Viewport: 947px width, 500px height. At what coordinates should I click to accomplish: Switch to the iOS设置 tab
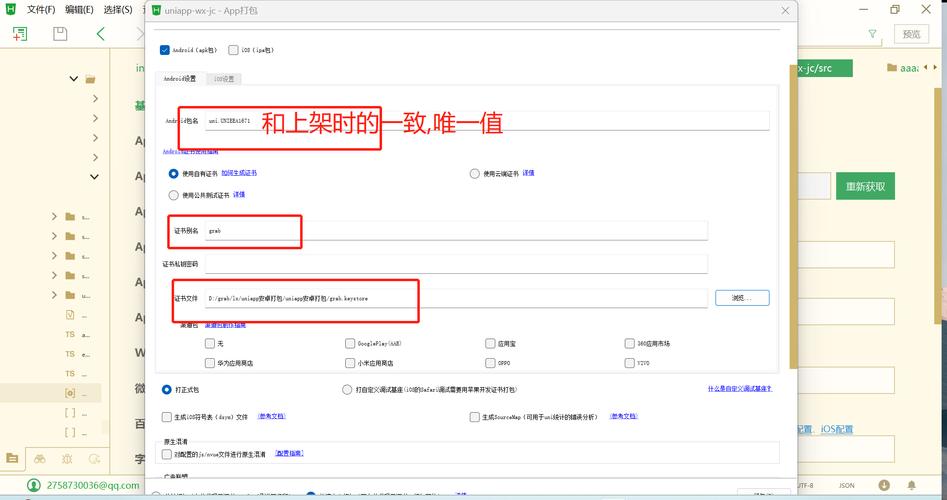pos(222,78)
